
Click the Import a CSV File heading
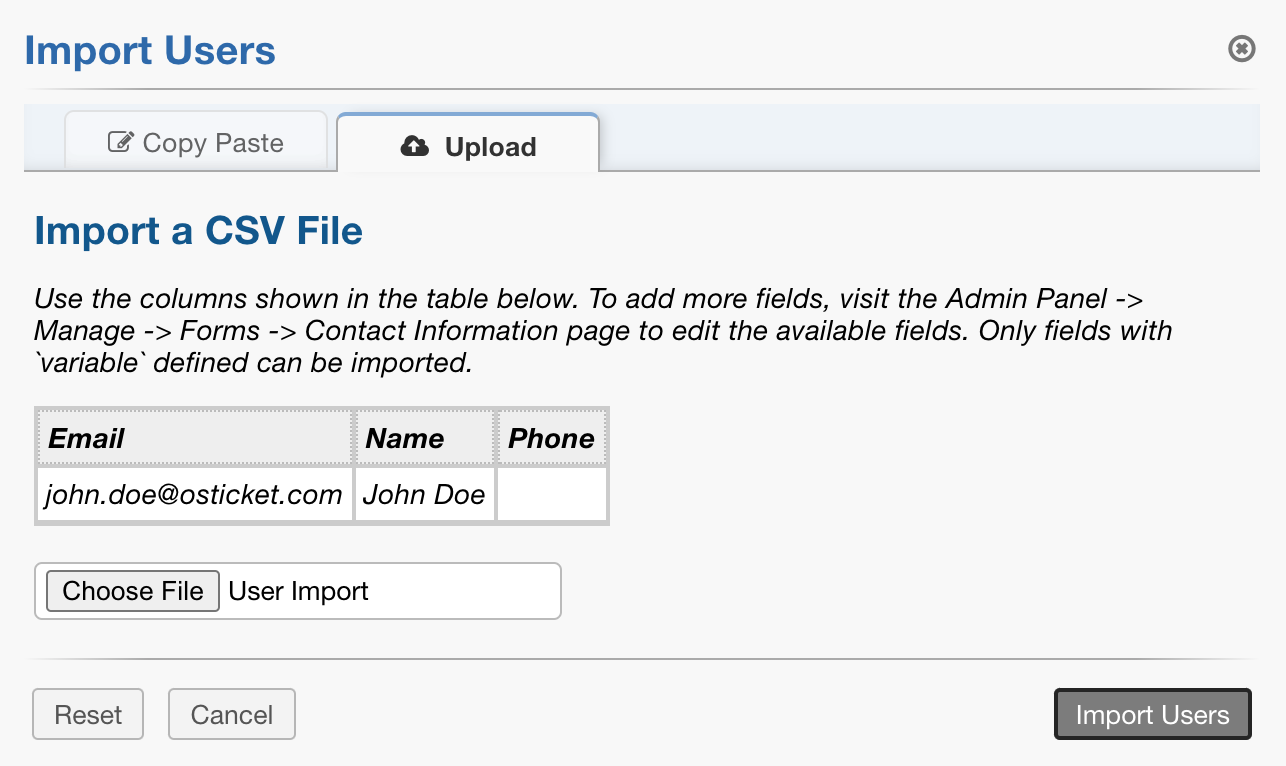point(198,231)
